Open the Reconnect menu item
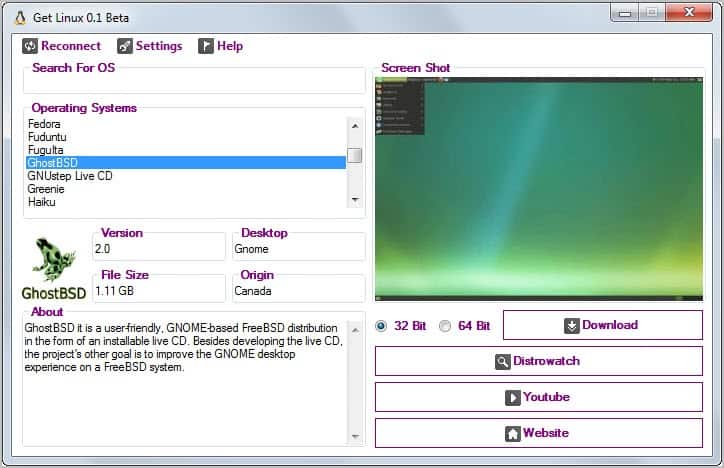 click(x=61, y=46)
